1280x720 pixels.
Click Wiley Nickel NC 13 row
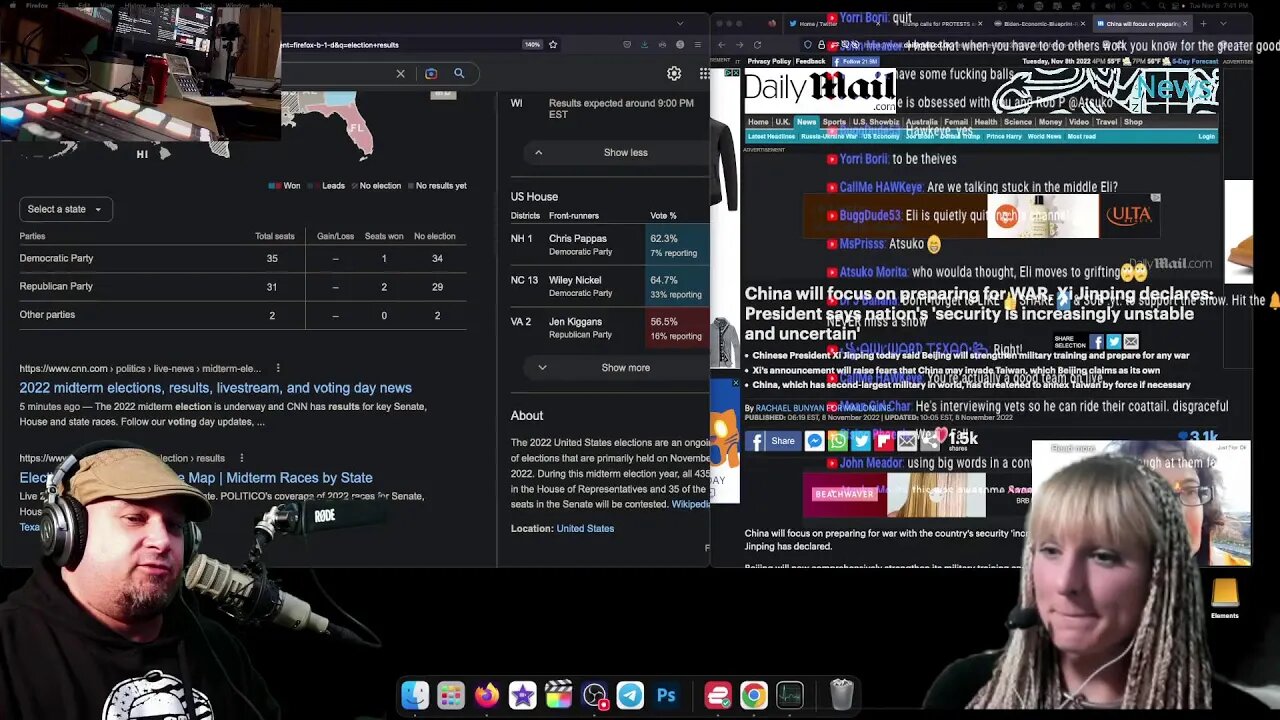coord(610,286)
